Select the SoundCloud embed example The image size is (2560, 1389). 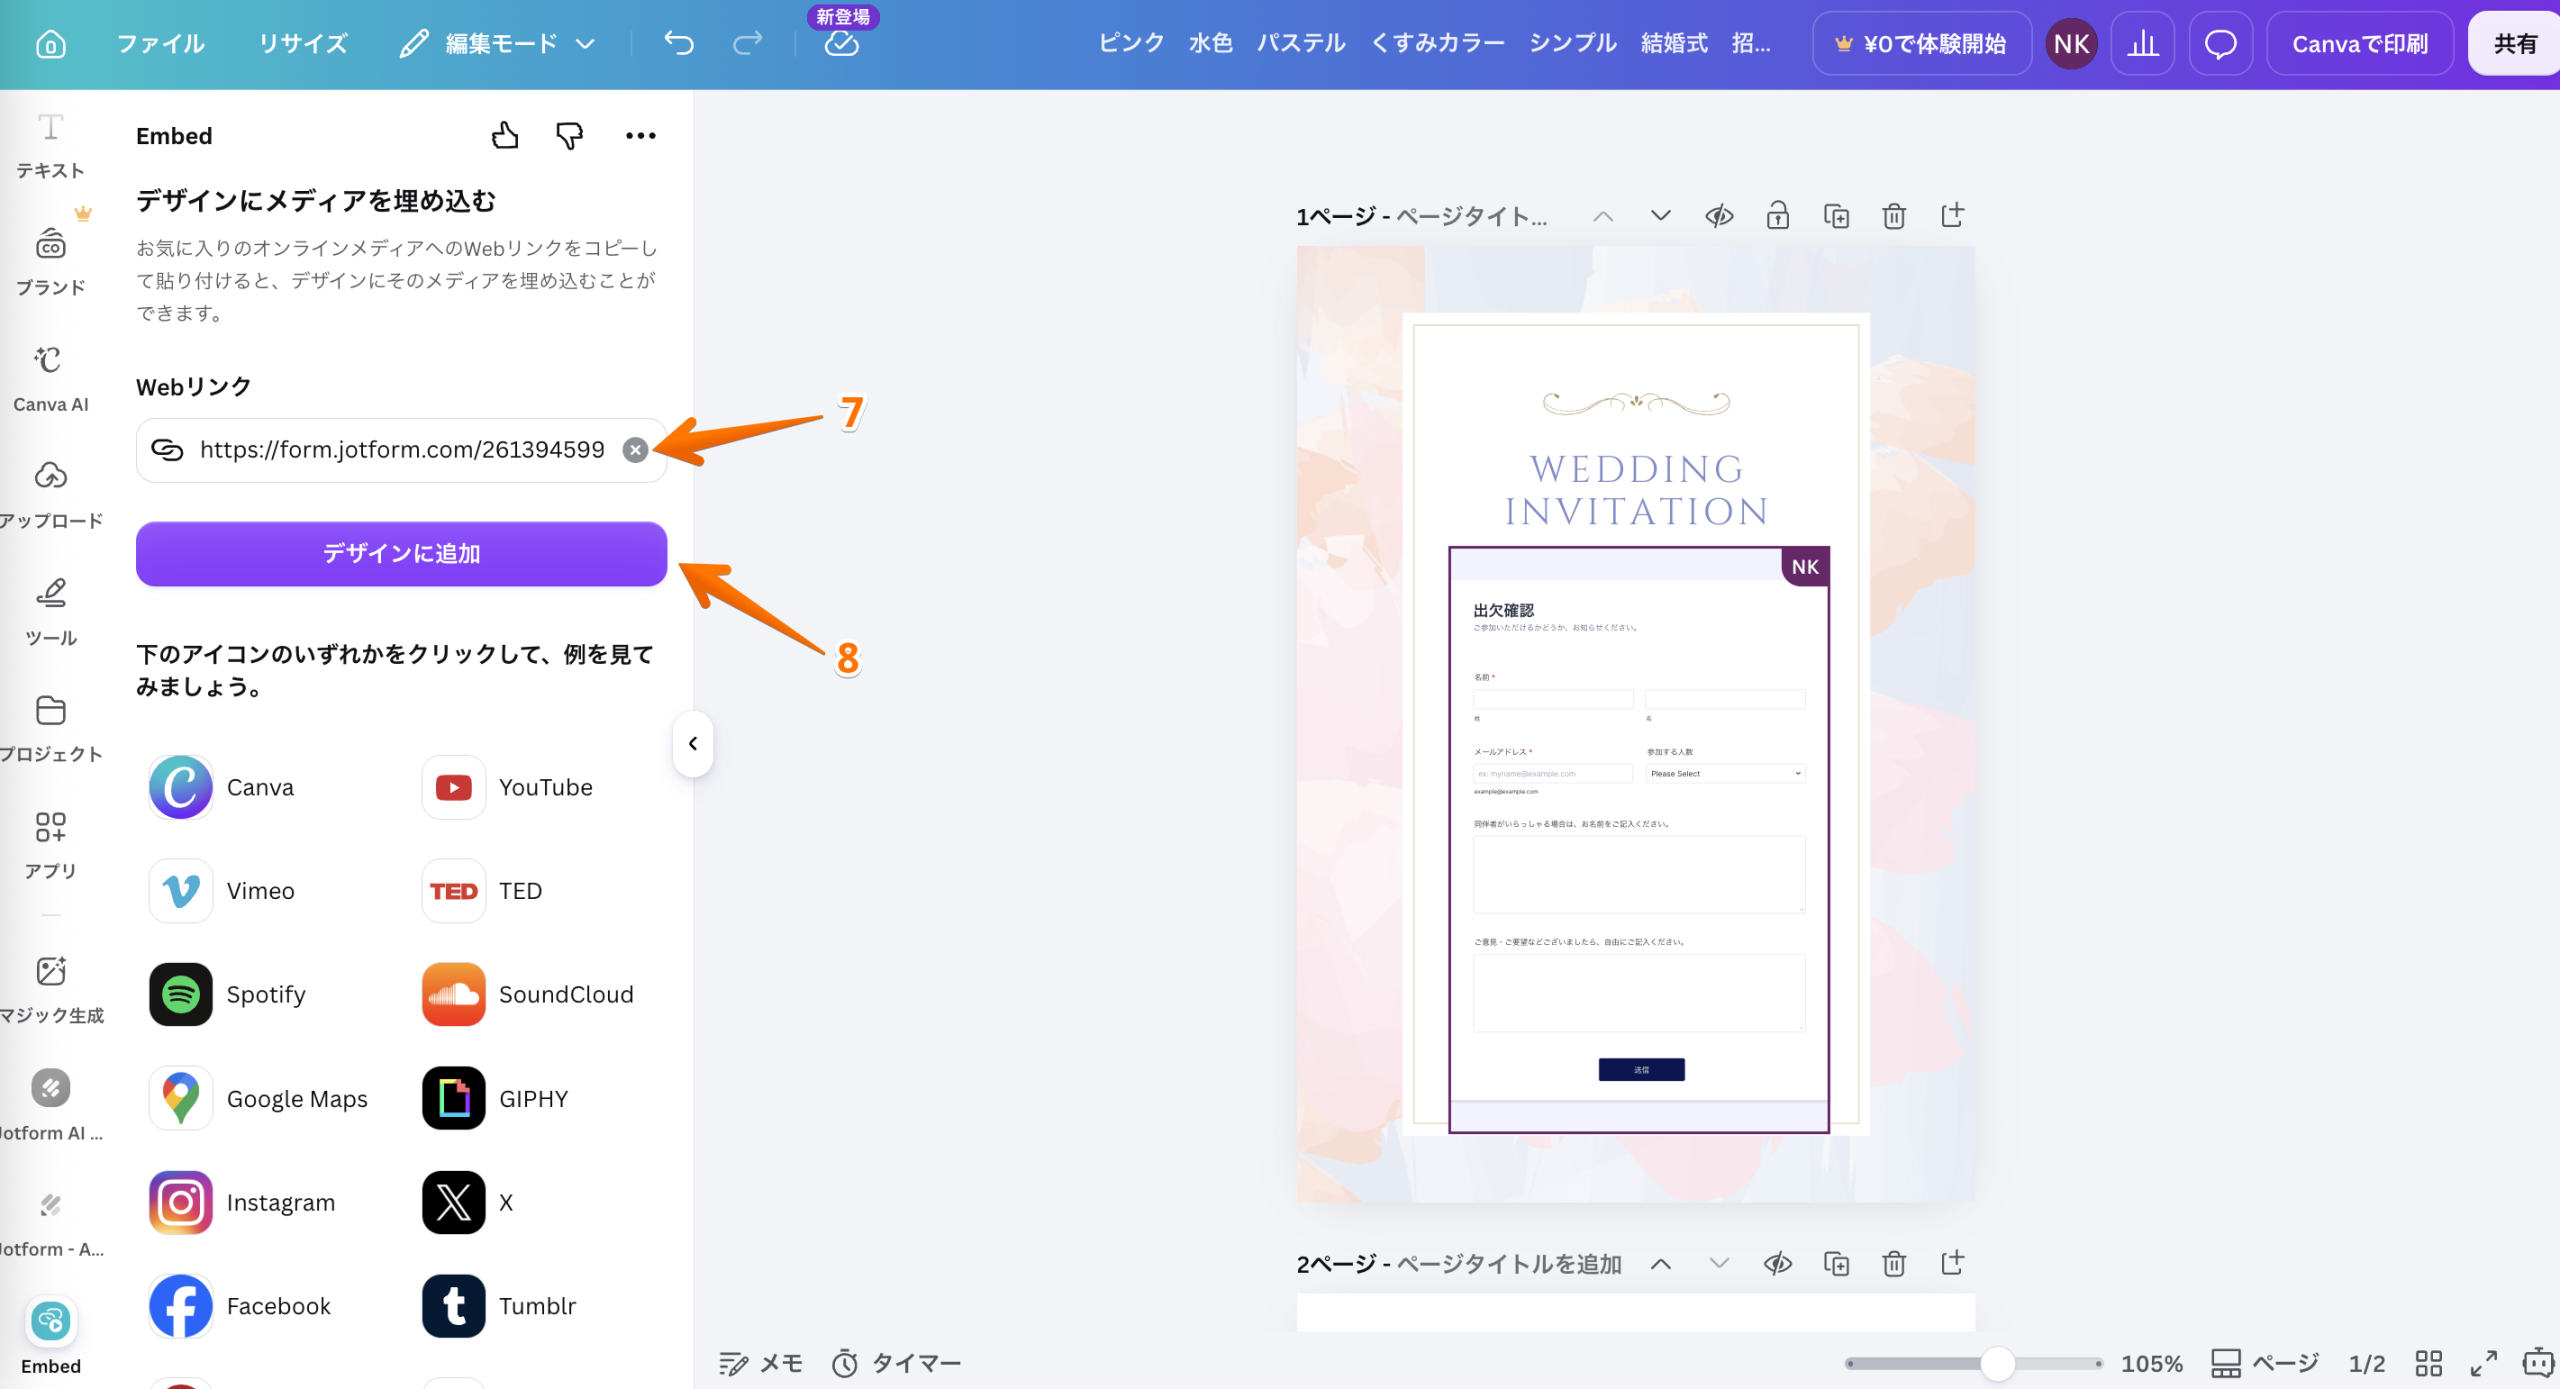[x=528, y=994]
